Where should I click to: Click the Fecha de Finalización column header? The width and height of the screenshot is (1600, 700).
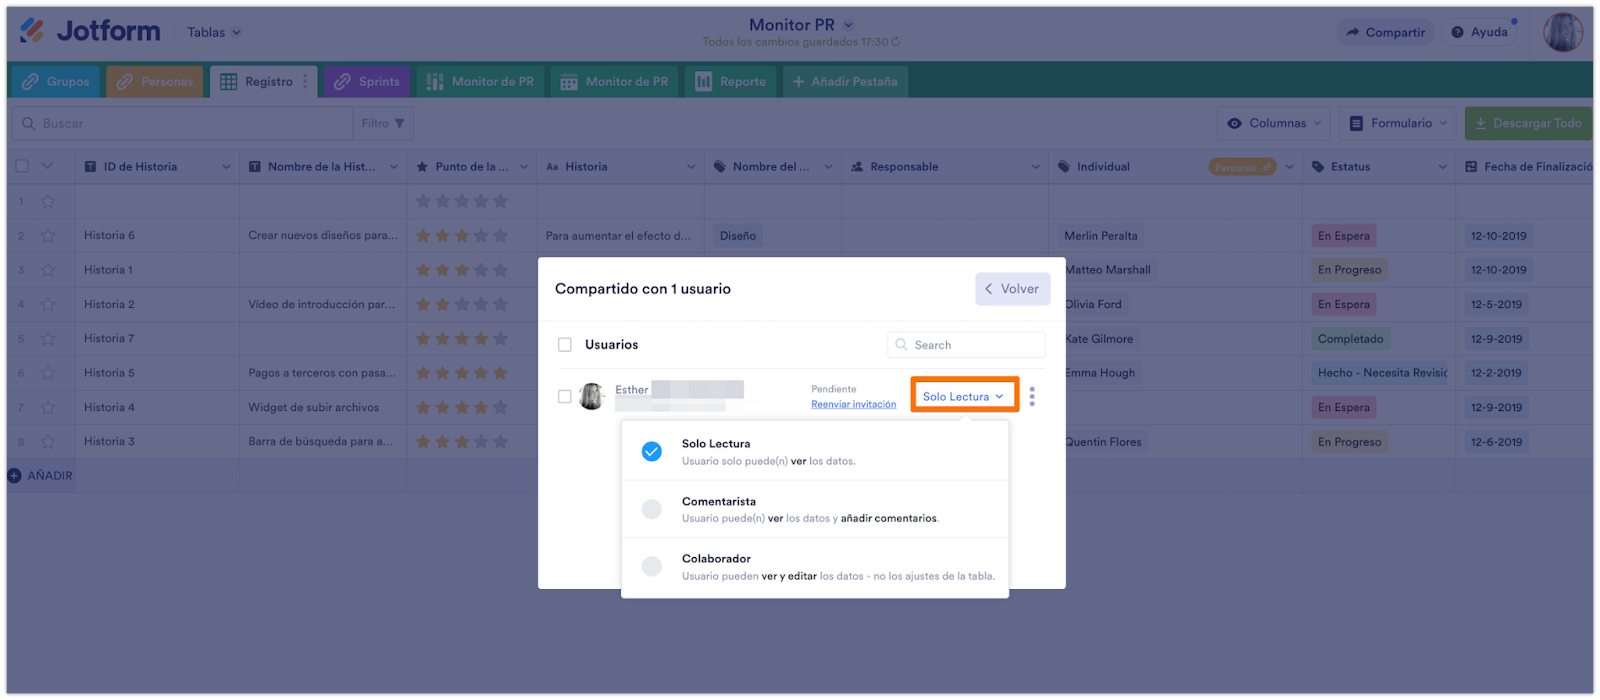coord(1527,167)
